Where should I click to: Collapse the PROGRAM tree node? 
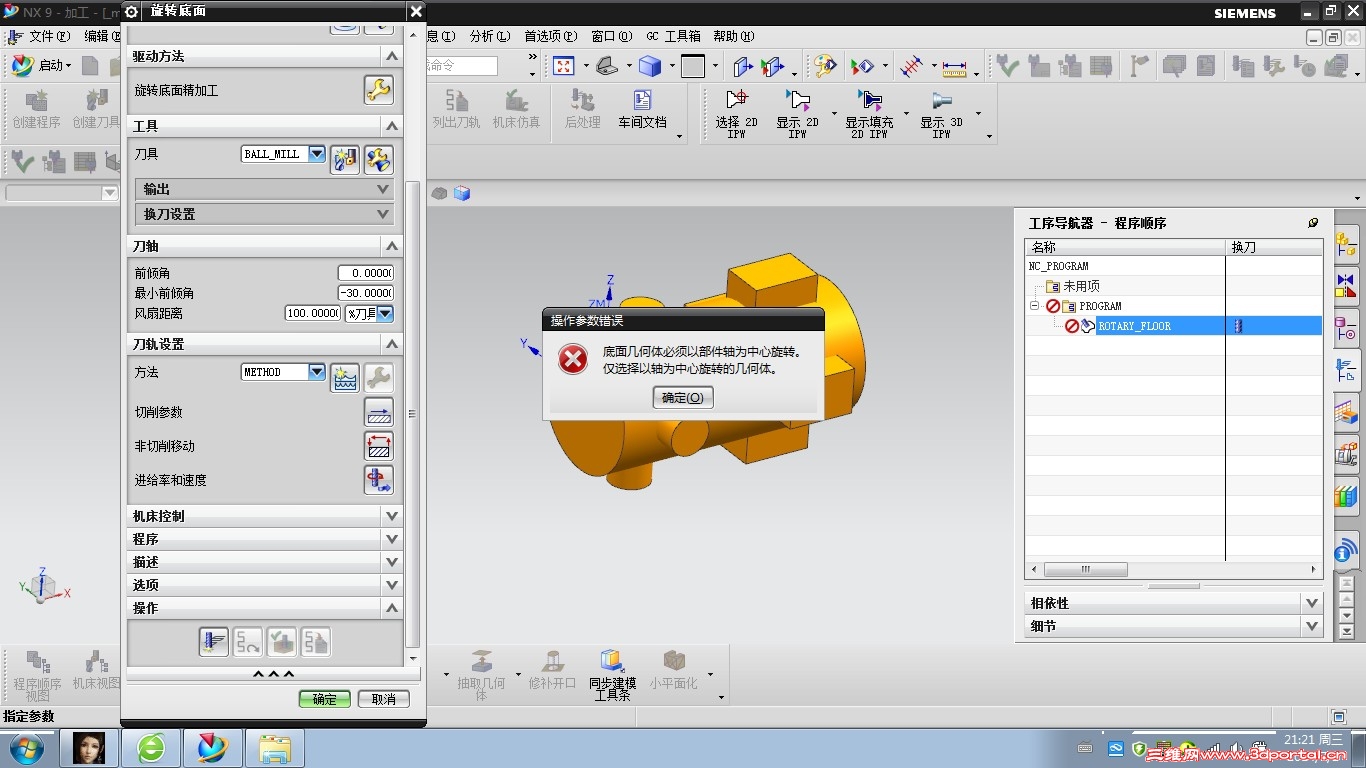[x=1035, y=306]
